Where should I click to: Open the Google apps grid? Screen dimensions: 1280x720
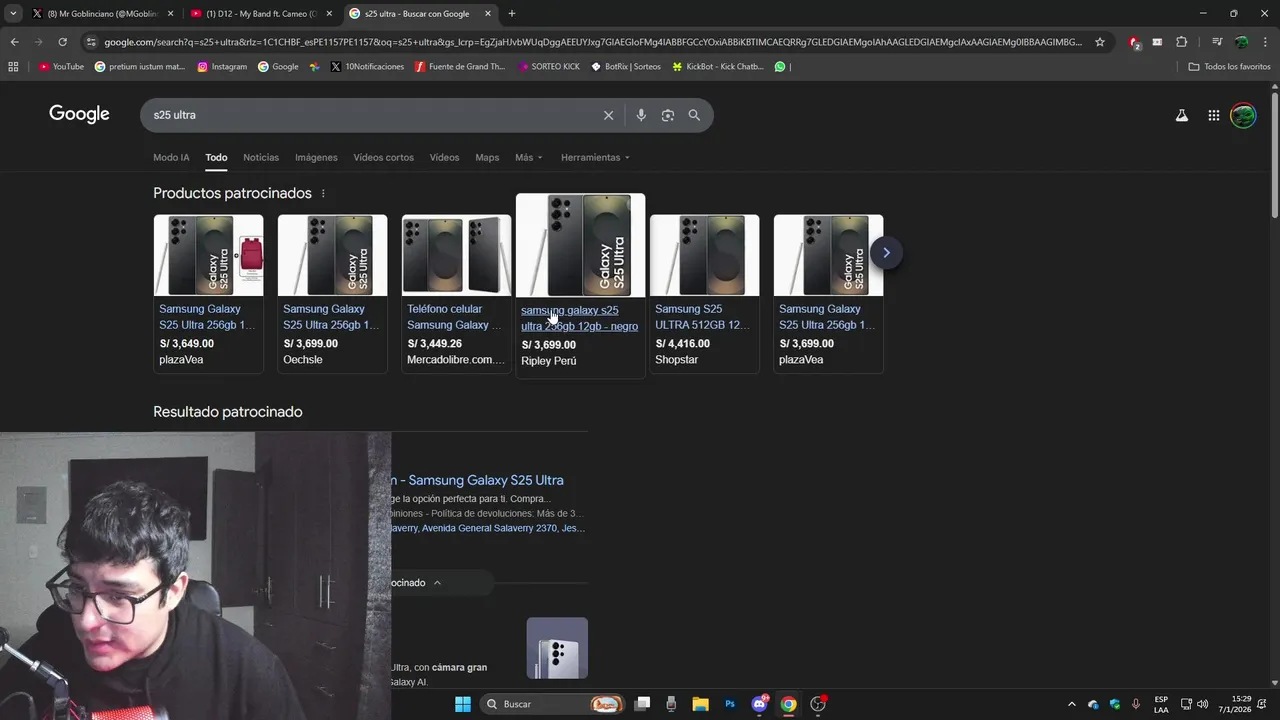coord(1213,115)
